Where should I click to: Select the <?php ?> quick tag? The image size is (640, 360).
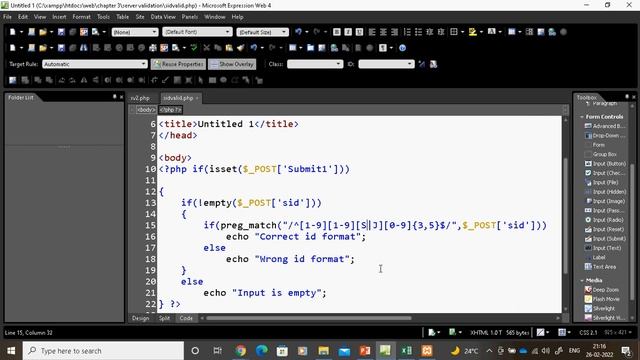[x=170, y=110]
